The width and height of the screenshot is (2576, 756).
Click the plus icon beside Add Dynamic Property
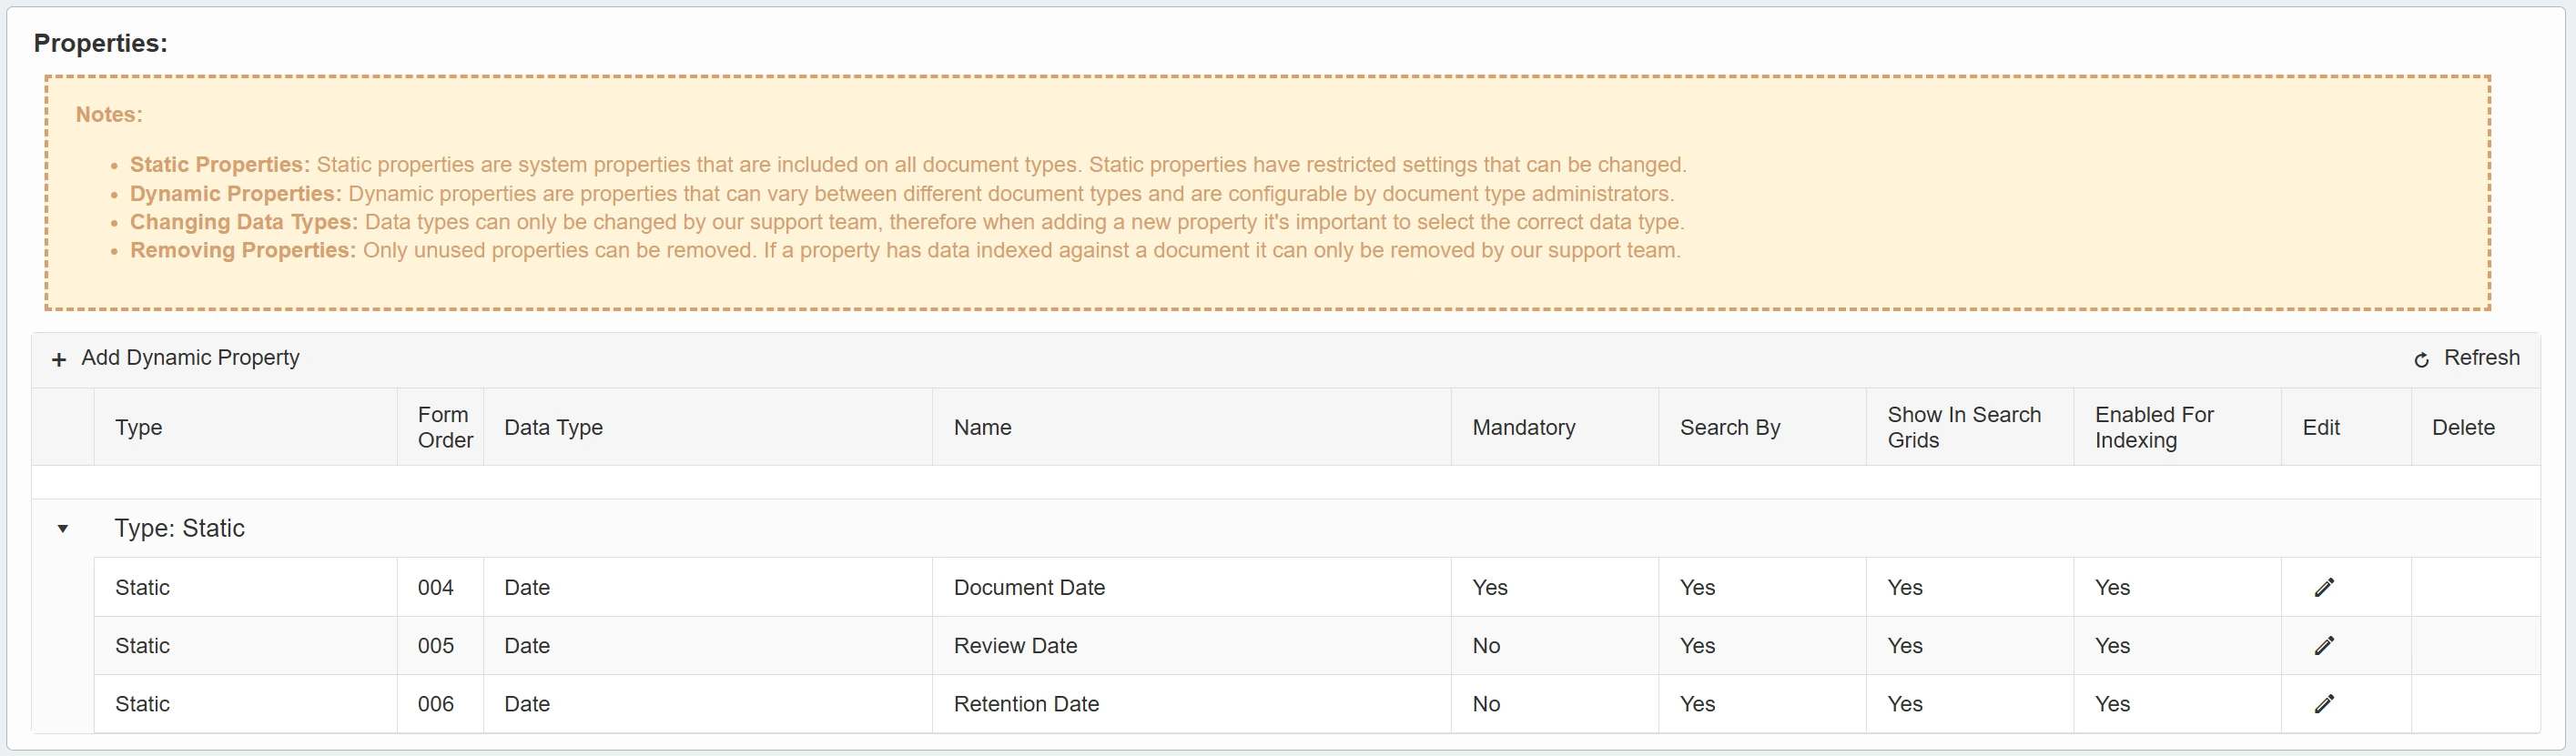[x=59, y=359]
